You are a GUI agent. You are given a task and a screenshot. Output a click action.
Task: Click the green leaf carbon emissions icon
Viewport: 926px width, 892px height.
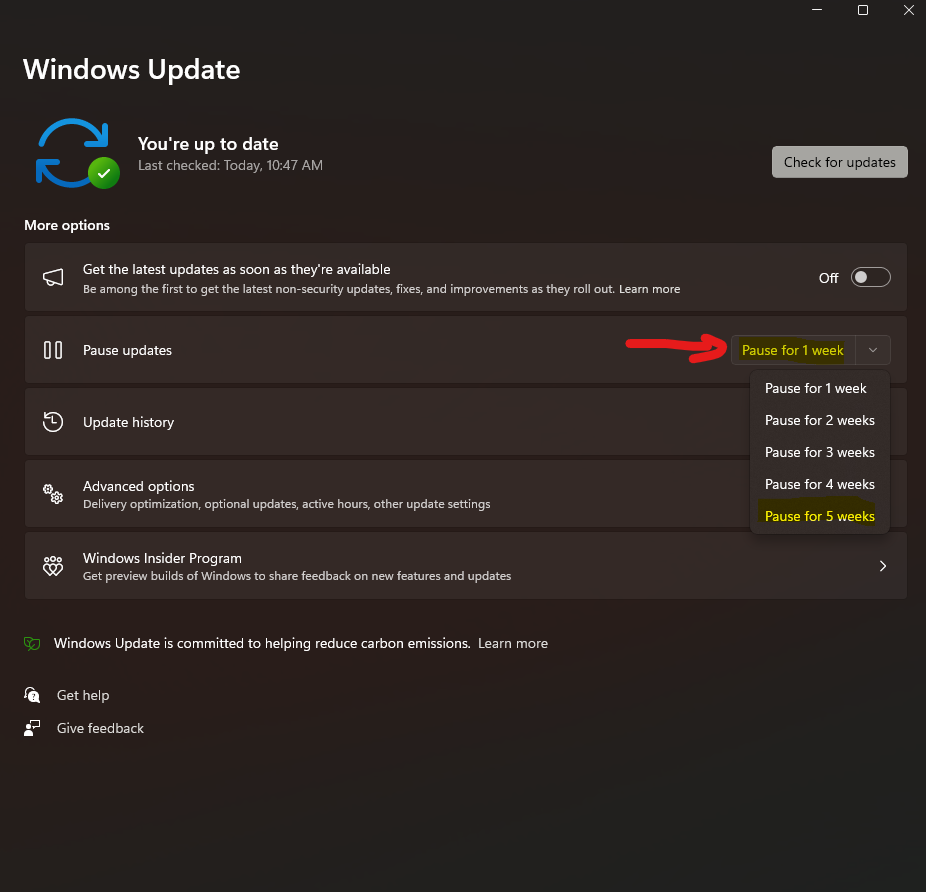coord(32,643)
